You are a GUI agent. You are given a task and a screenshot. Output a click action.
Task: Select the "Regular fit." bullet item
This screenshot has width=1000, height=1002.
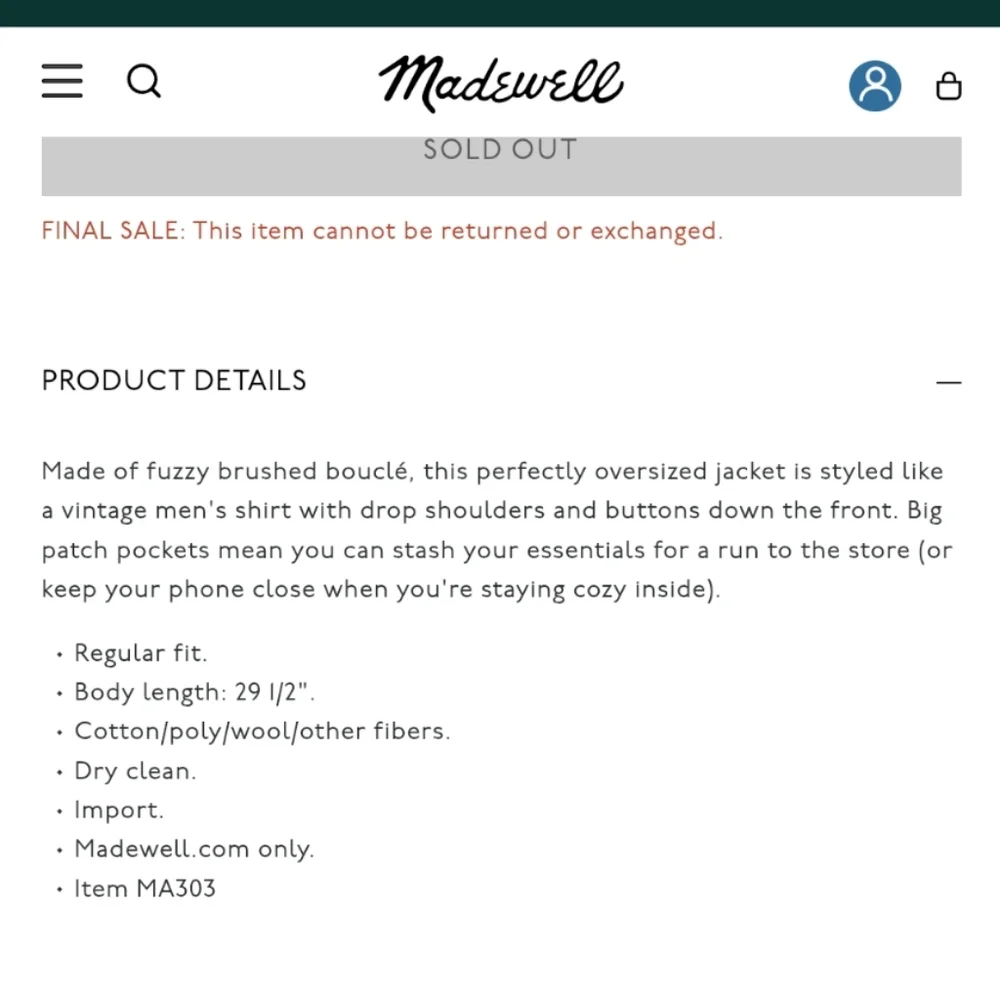tap(140, 654)
